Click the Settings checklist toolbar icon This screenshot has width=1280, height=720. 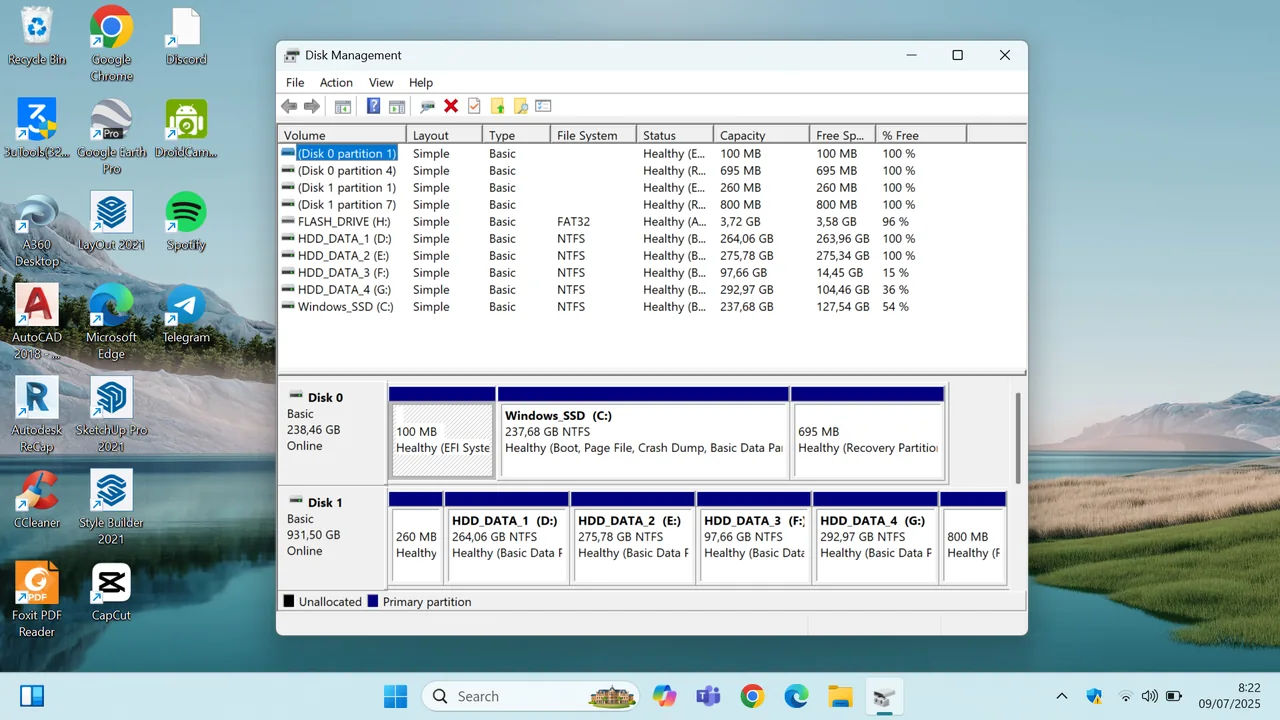click(544, 106)
